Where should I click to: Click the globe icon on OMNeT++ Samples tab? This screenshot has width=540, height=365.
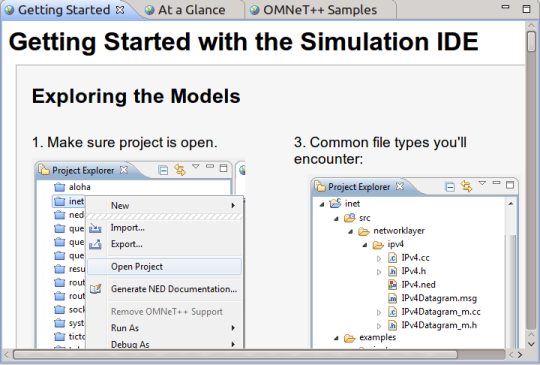click(255, 10)
